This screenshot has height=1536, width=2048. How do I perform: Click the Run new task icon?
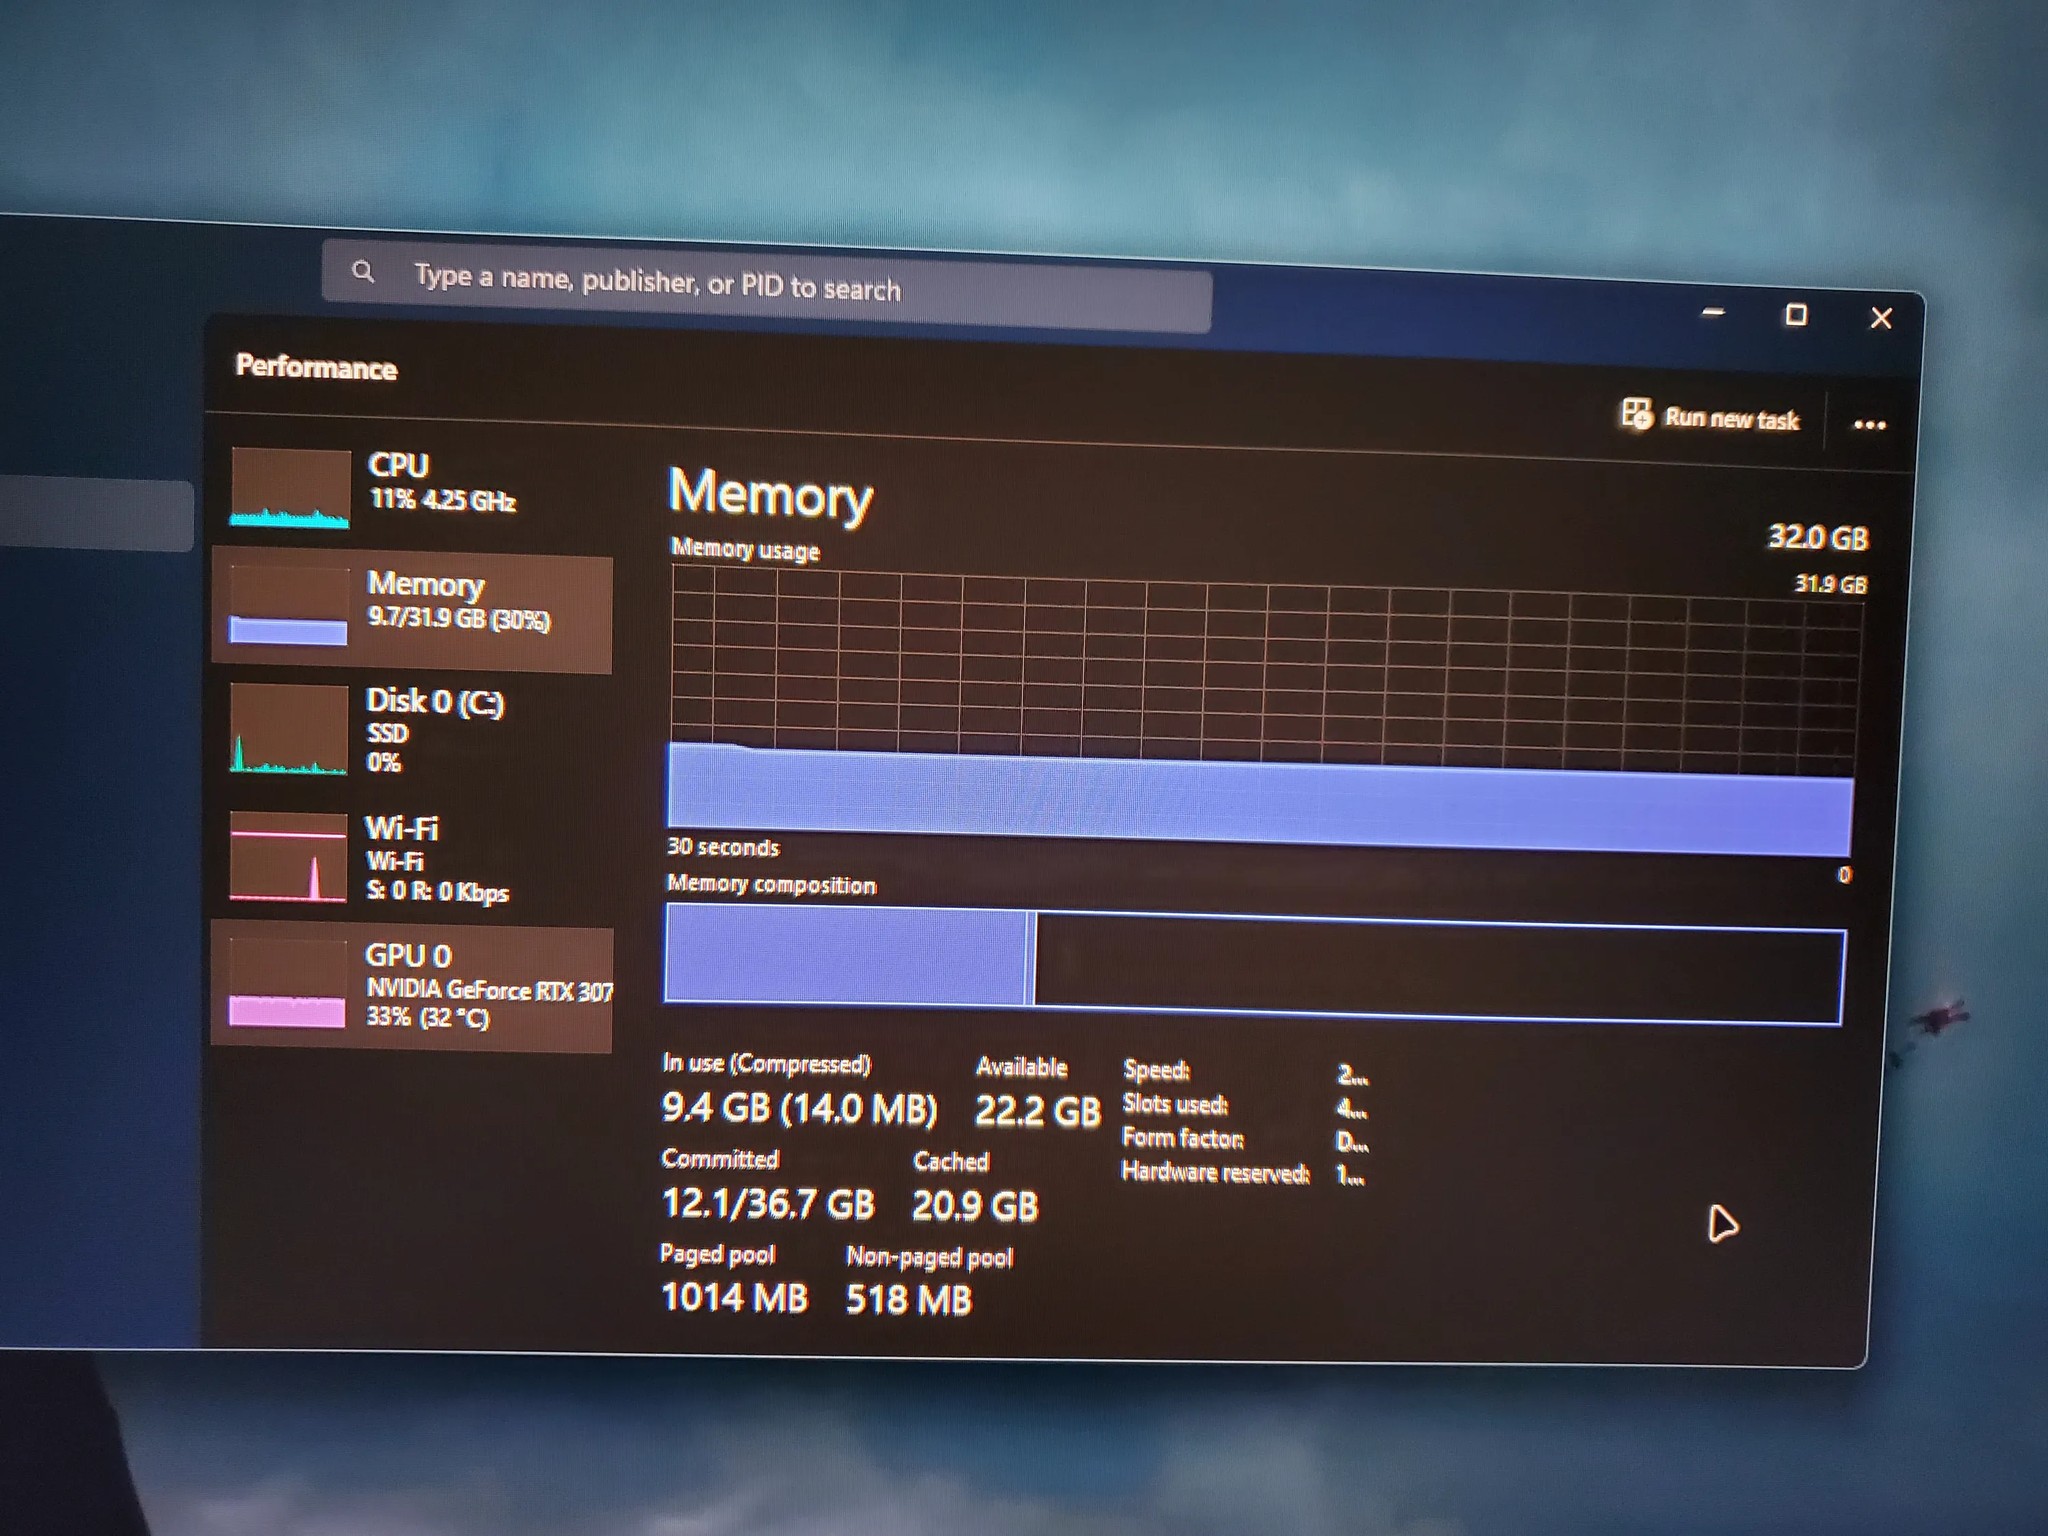1637,412
